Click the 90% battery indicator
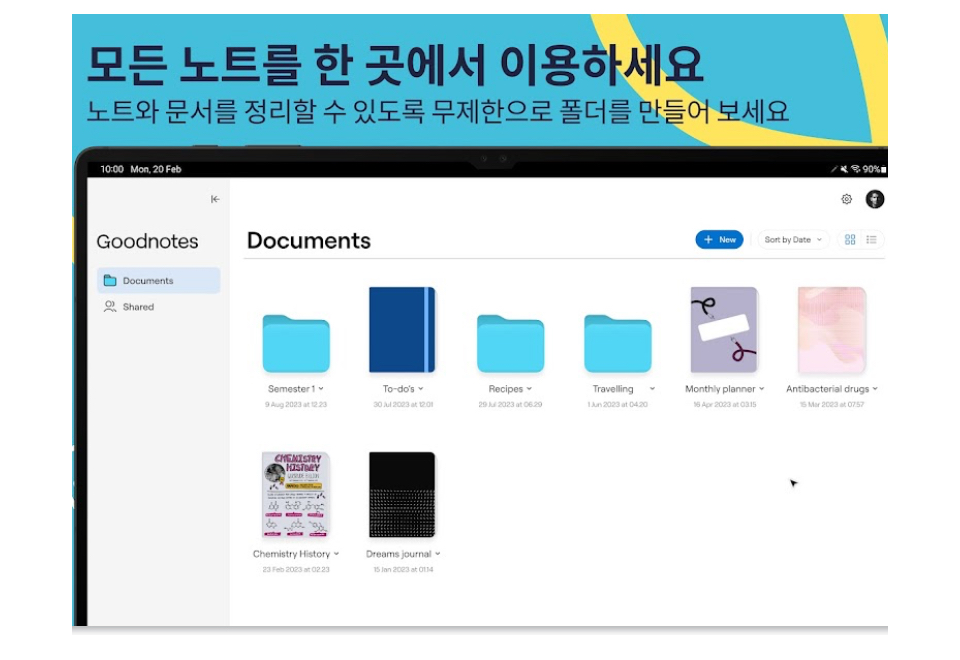This screenshot has width=960, height=660. pos(874,169)
